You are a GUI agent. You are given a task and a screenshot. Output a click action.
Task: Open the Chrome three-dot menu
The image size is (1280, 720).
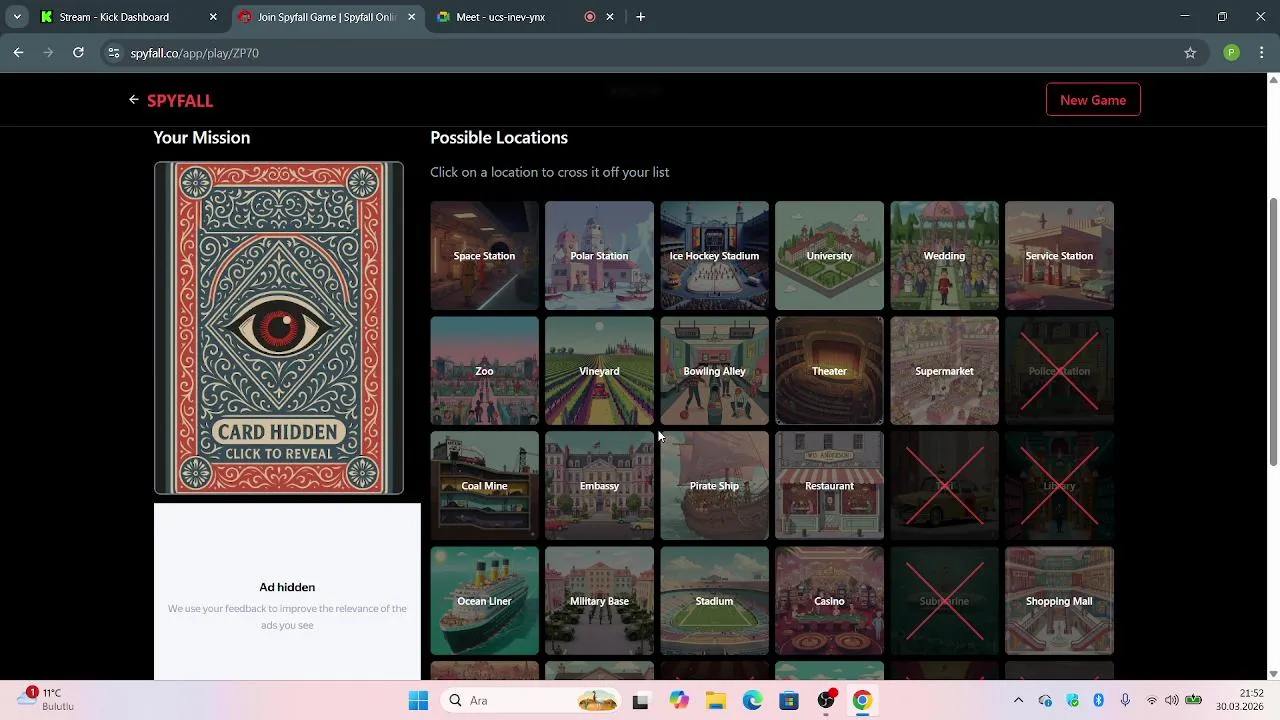coord(1263,53)
